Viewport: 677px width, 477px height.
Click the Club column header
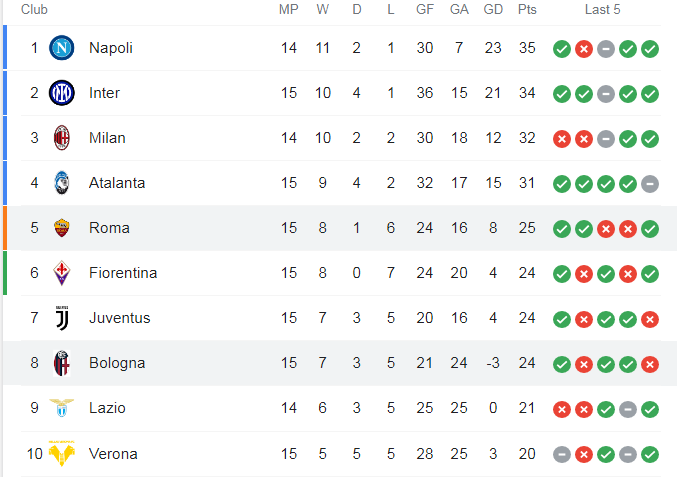34,9
